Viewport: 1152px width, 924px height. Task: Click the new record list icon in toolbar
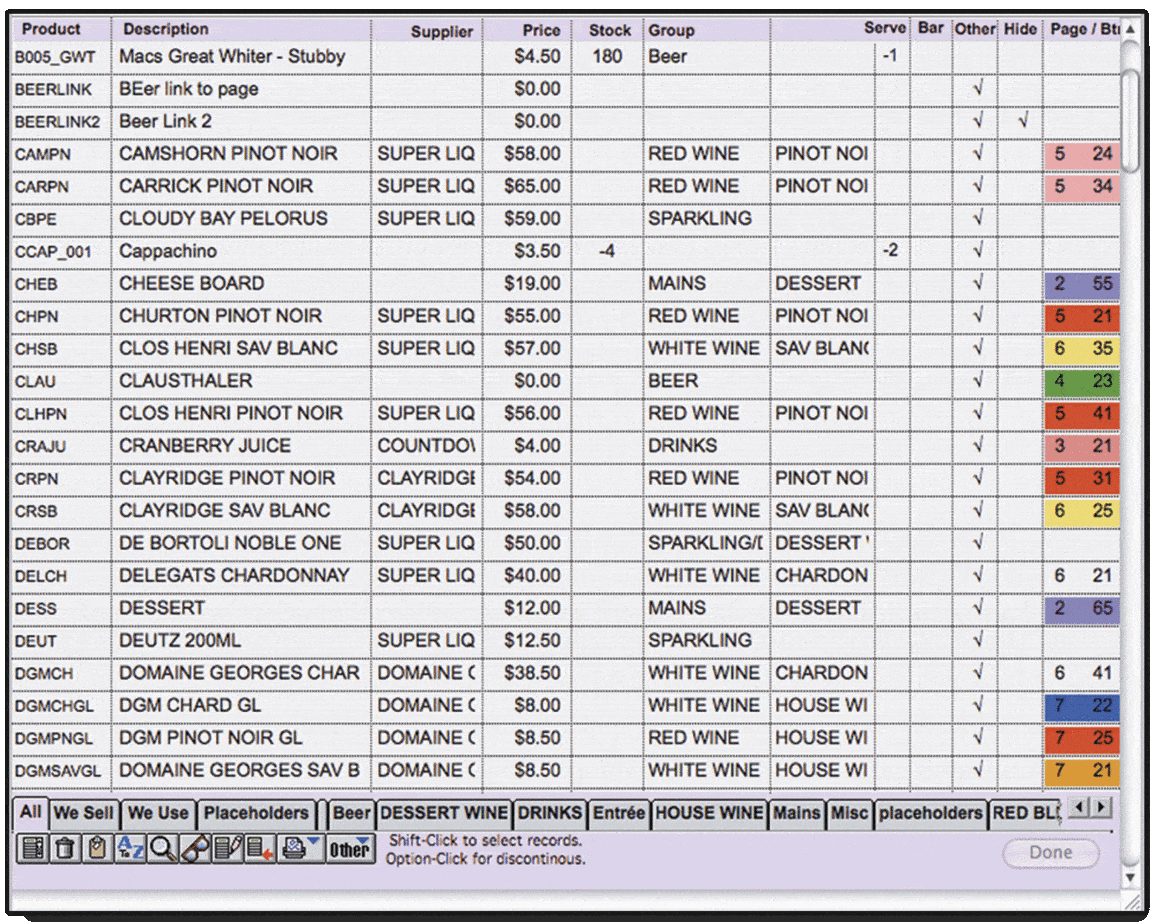tap(32, 848)
